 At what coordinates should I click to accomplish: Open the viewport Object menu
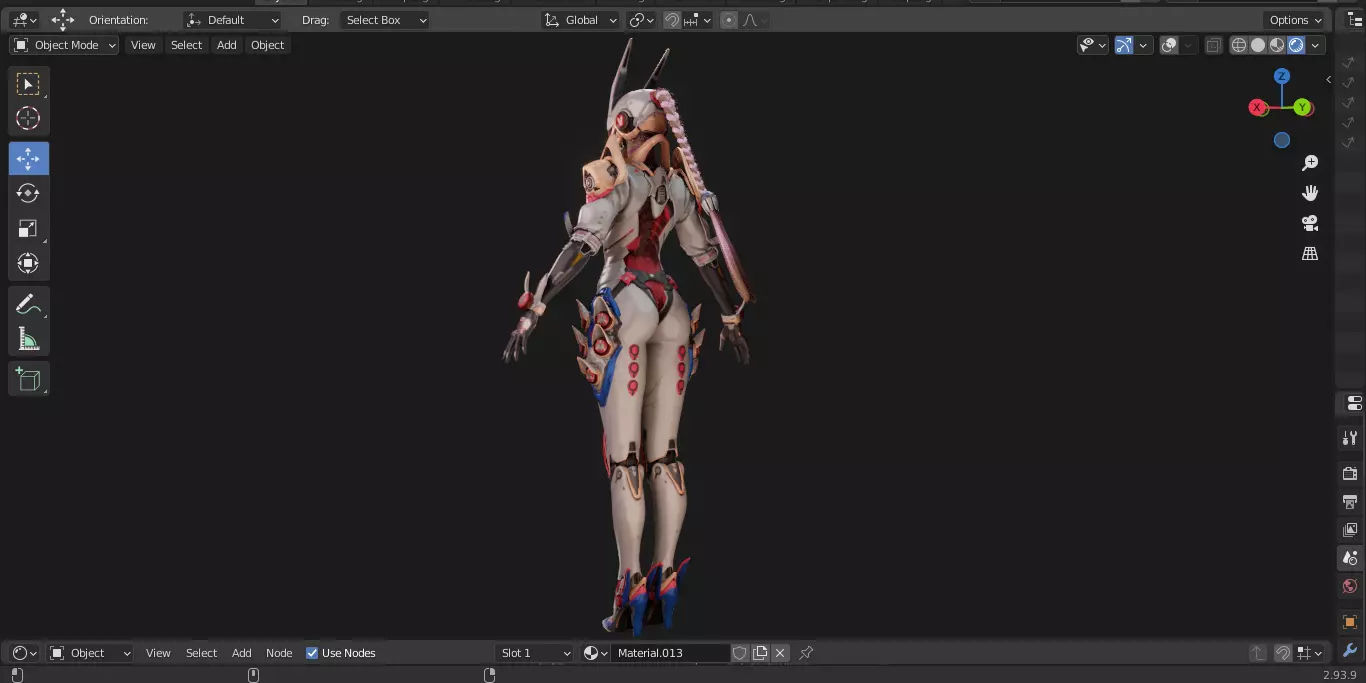click(x=267, y=45)
